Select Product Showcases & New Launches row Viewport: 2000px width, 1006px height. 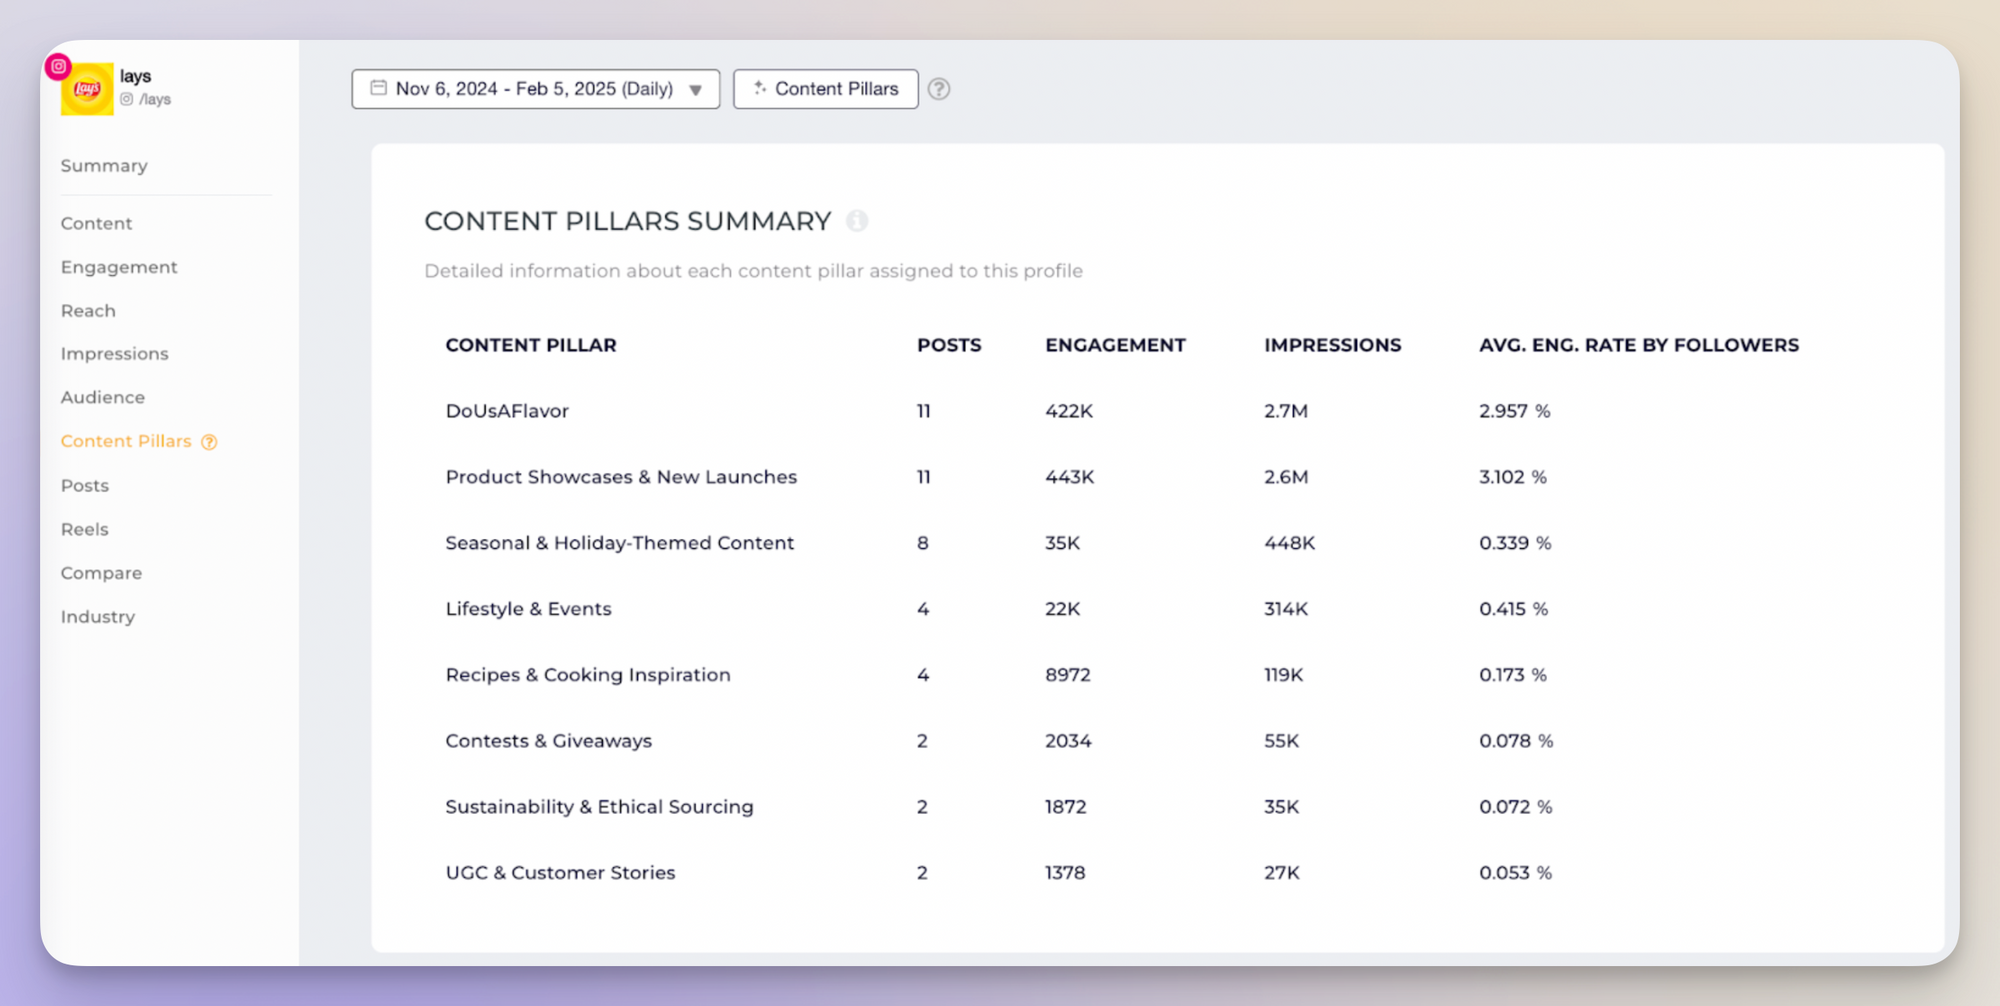click(x=1158, y=477)
